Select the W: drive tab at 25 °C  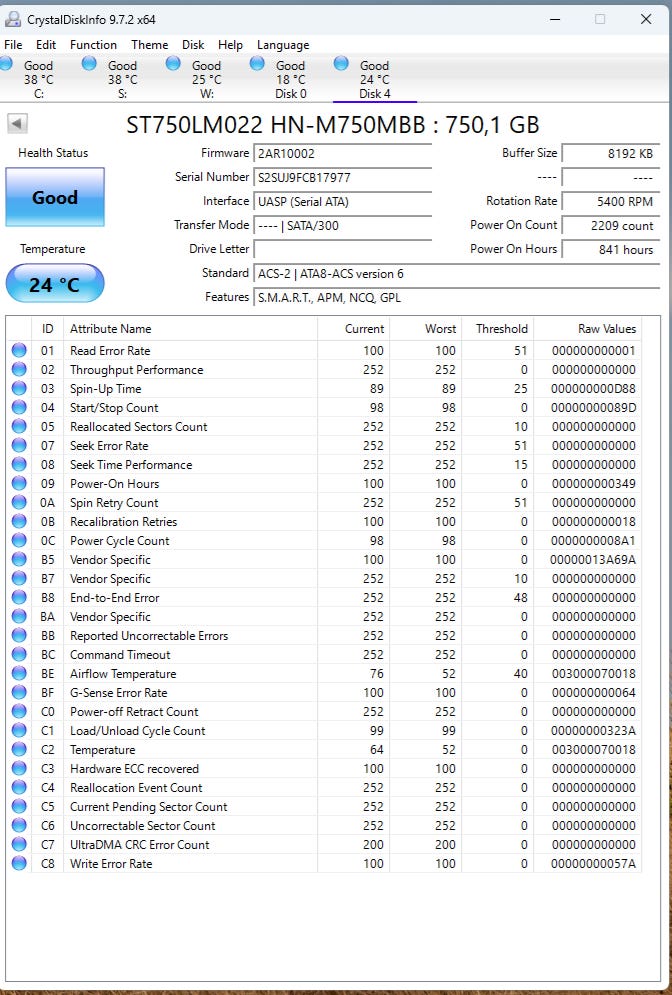point(206,79)
